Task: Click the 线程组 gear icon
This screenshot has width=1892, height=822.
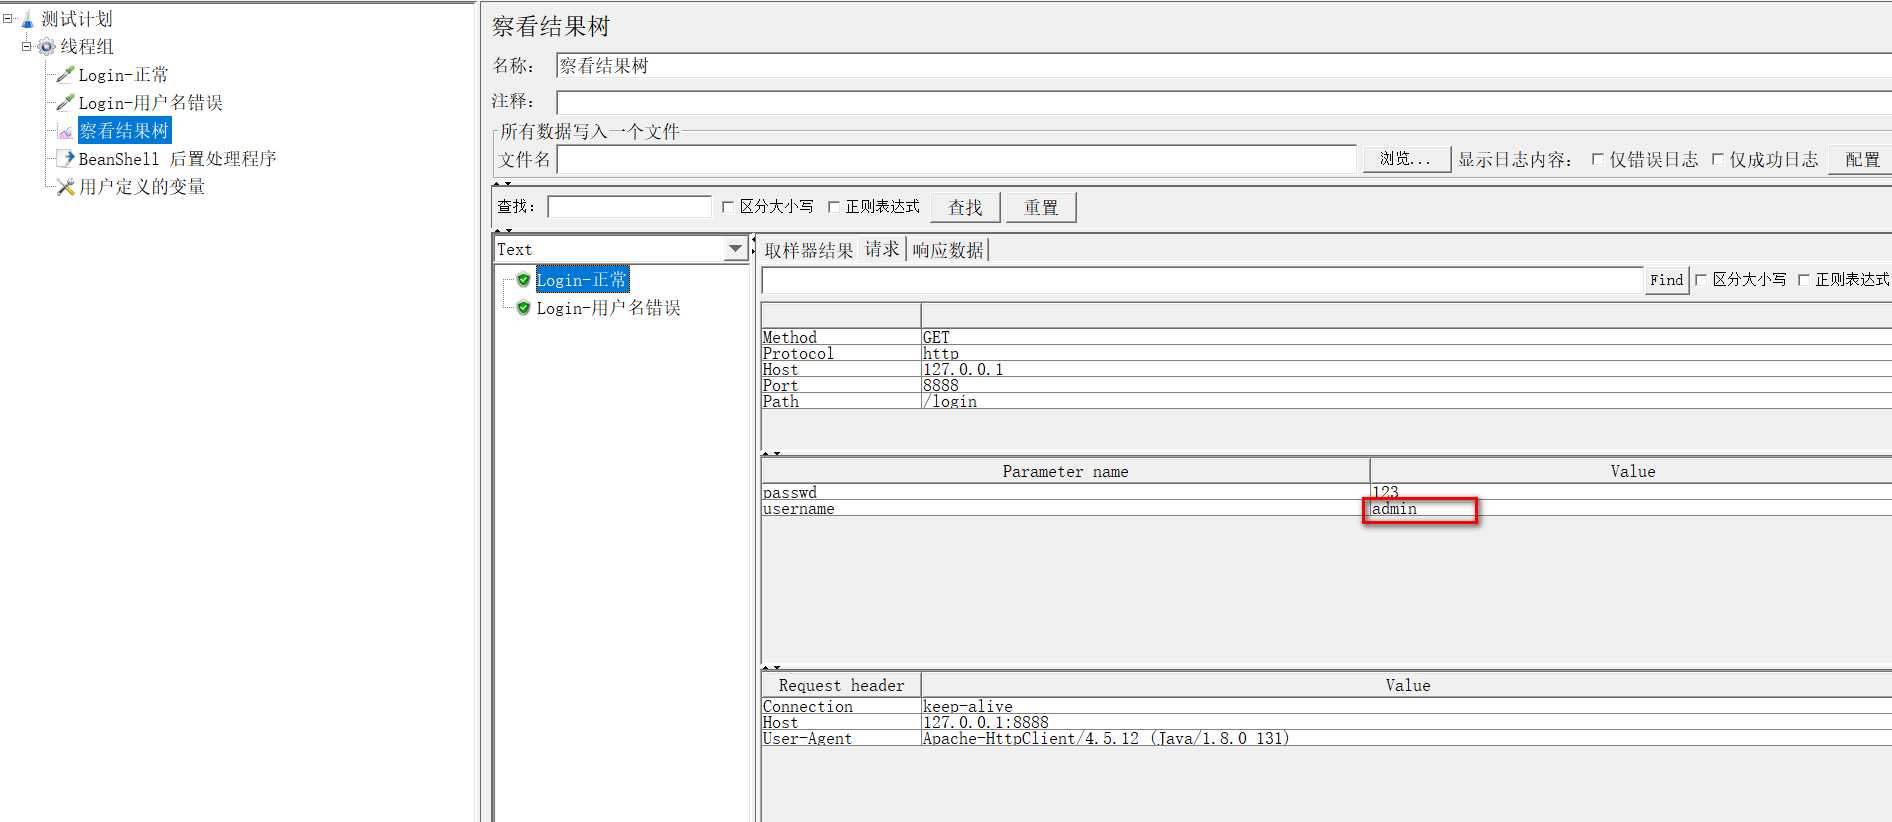Action: point(46,47)
